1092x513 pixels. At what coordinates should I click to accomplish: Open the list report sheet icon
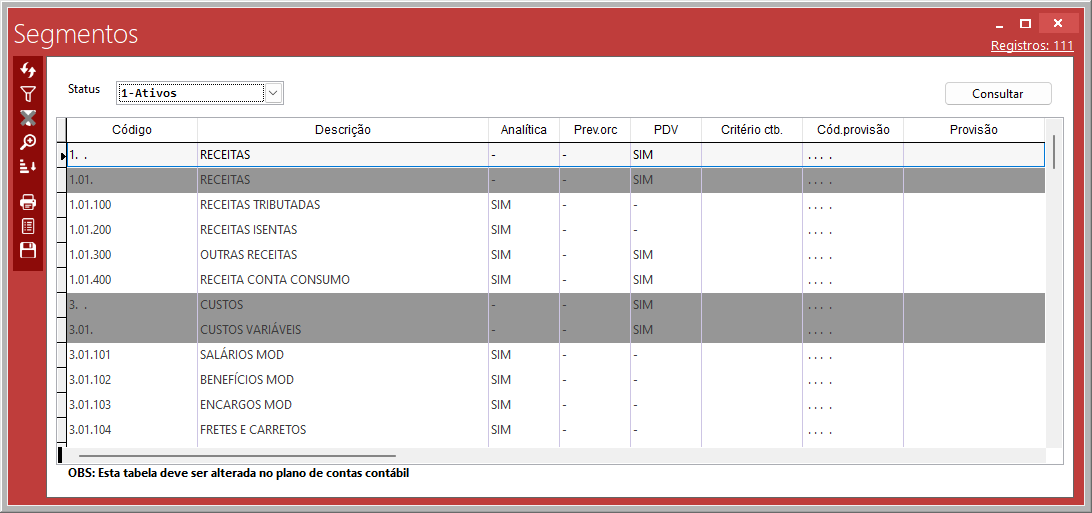[28, 226]
